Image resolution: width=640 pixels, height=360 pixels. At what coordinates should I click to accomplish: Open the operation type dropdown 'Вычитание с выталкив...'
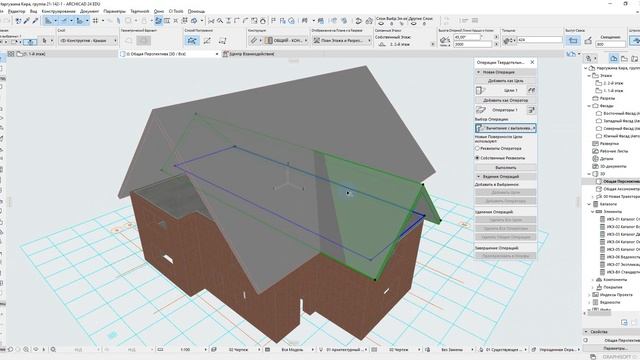[505, 128]
